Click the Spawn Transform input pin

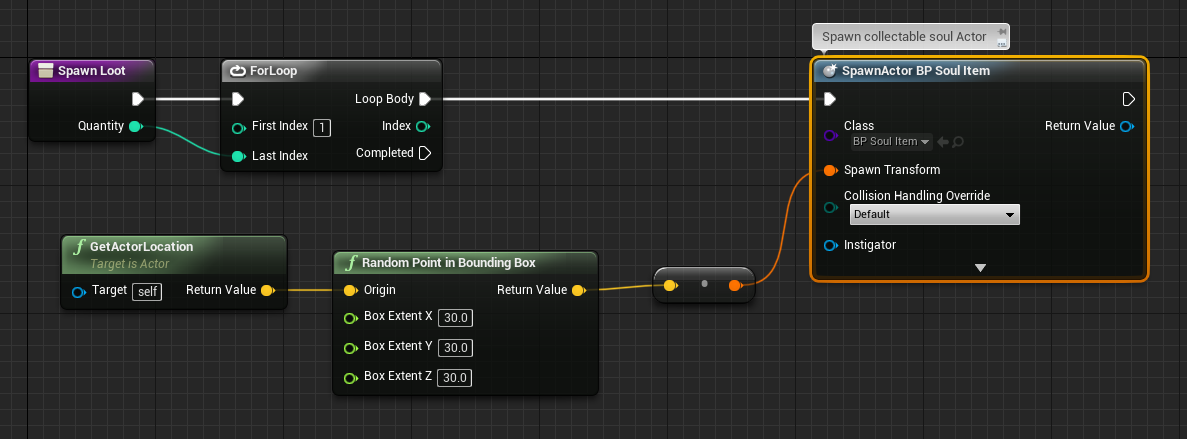[x=830, y=170]
